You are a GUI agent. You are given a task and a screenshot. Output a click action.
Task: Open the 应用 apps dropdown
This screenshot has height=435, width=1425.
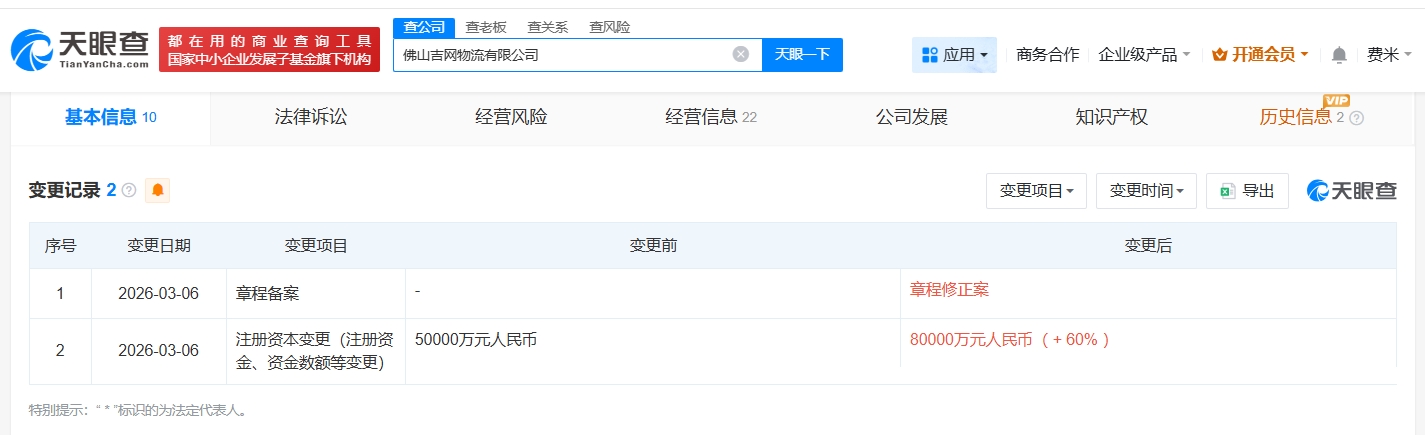(954, 55)
